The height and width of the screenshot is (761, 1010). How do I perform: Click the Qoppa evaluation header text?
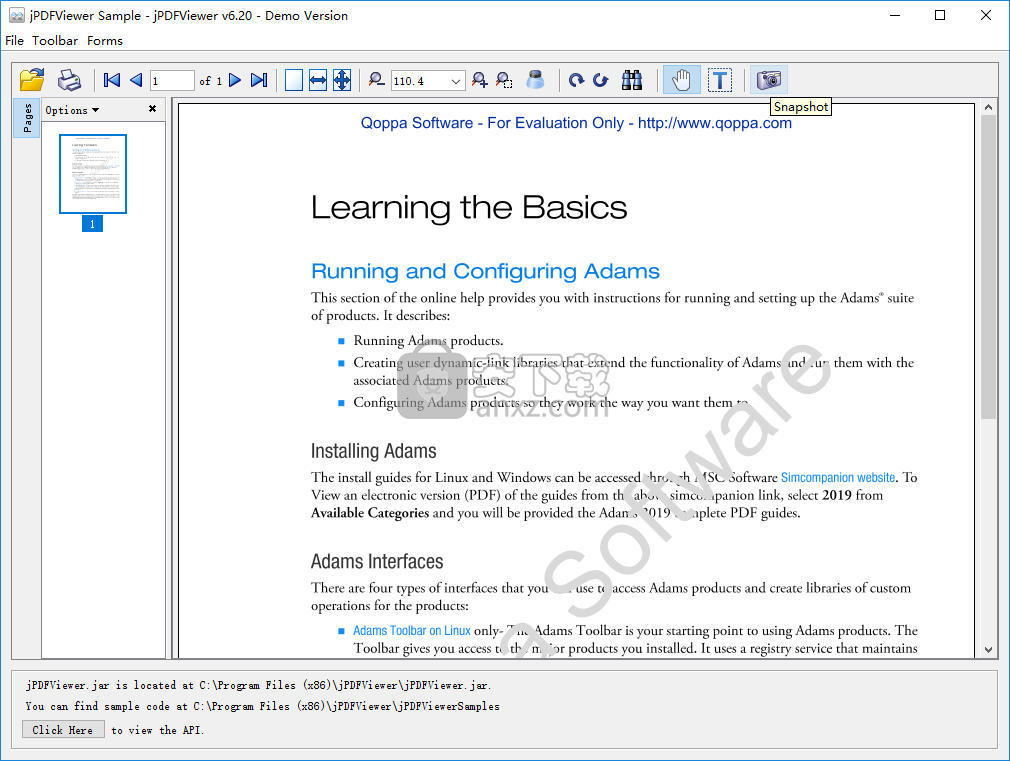coord(576,123)
